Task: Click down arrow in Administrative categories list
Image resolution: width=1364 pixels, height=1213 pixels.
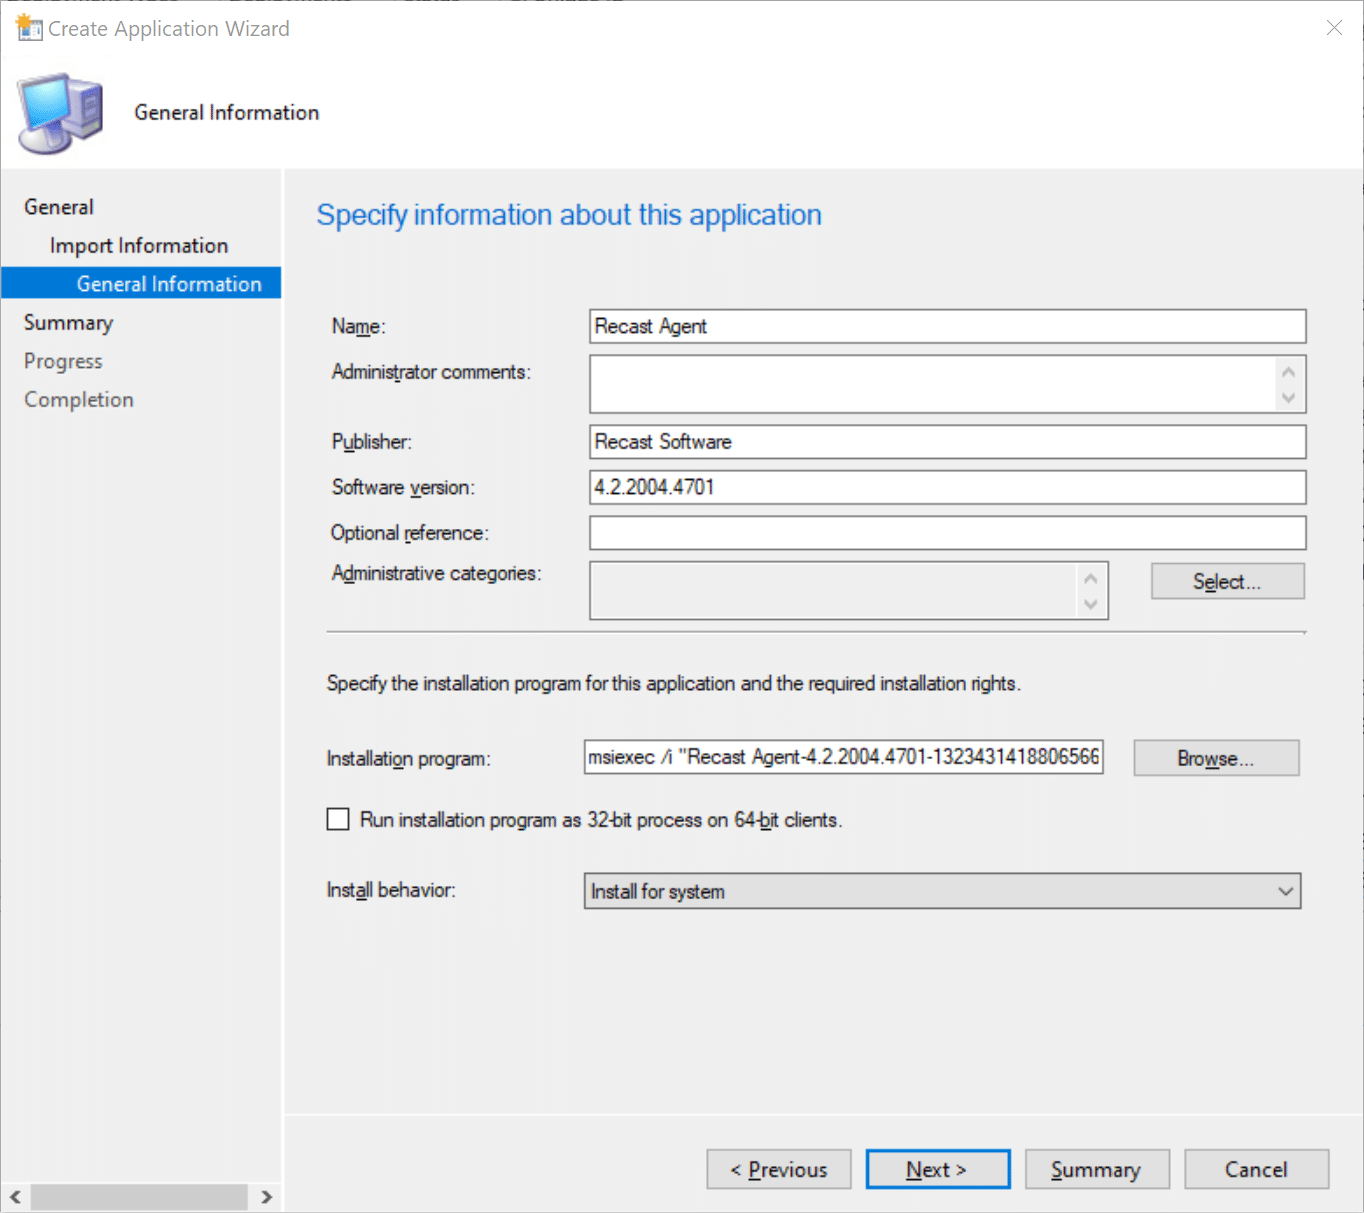Action: [x=1090, y=604]
